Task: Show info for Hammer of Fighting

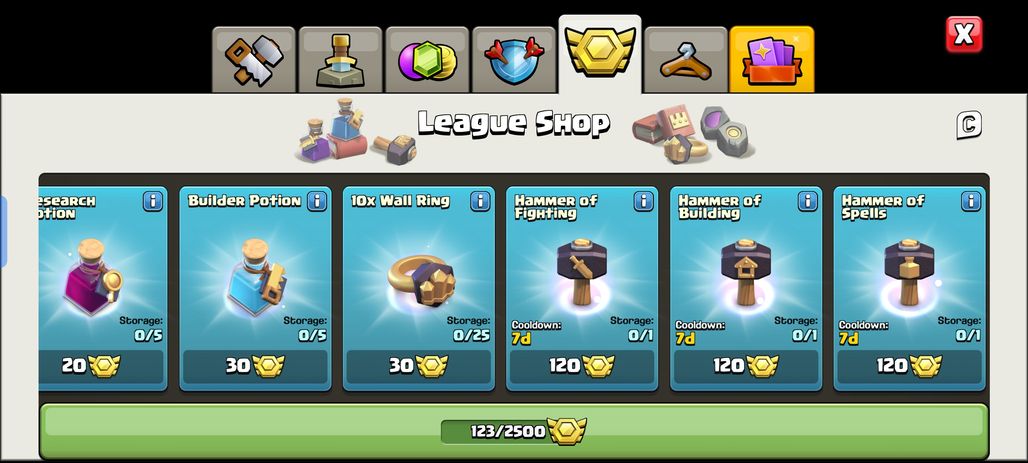Action: pos(644,201)
